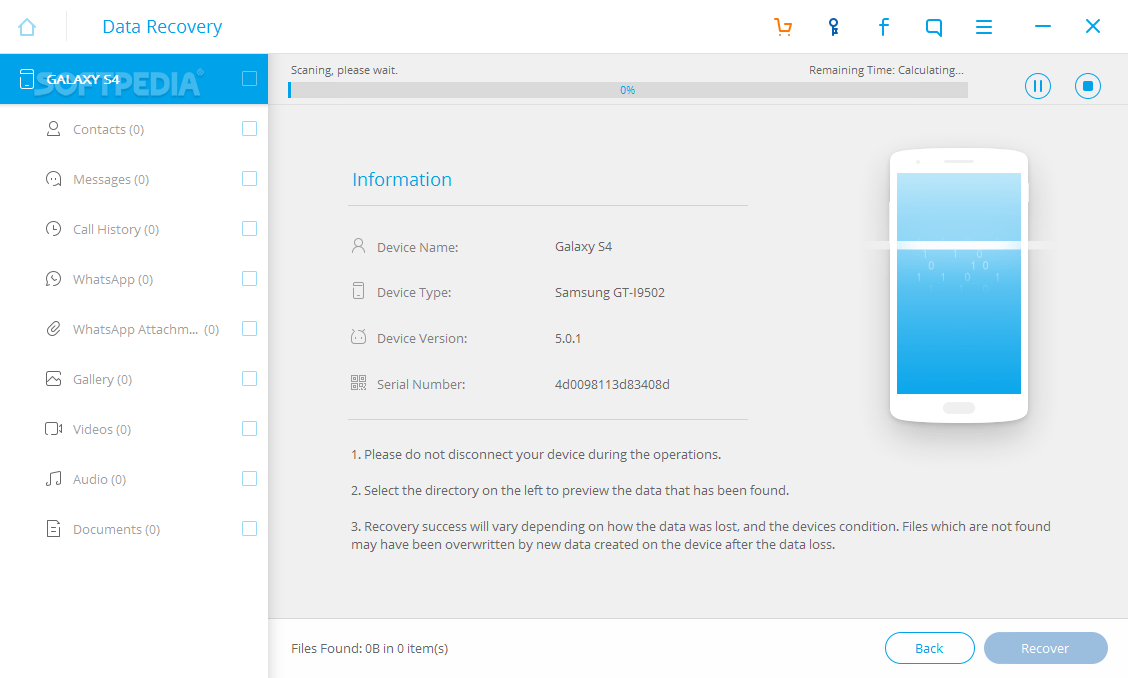Click the Device Version Android icon

click(x=358, y=336)
